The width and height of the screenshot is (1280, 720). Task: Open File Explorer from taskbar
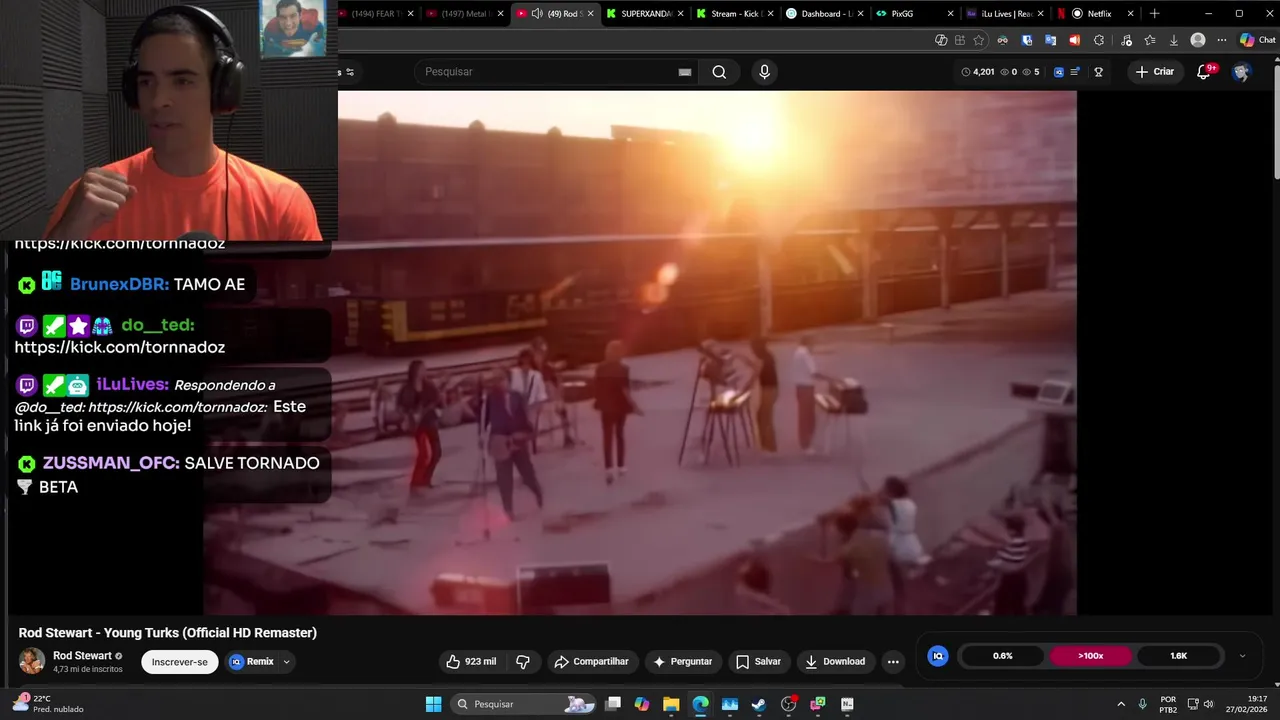click(x=671, y=704)
